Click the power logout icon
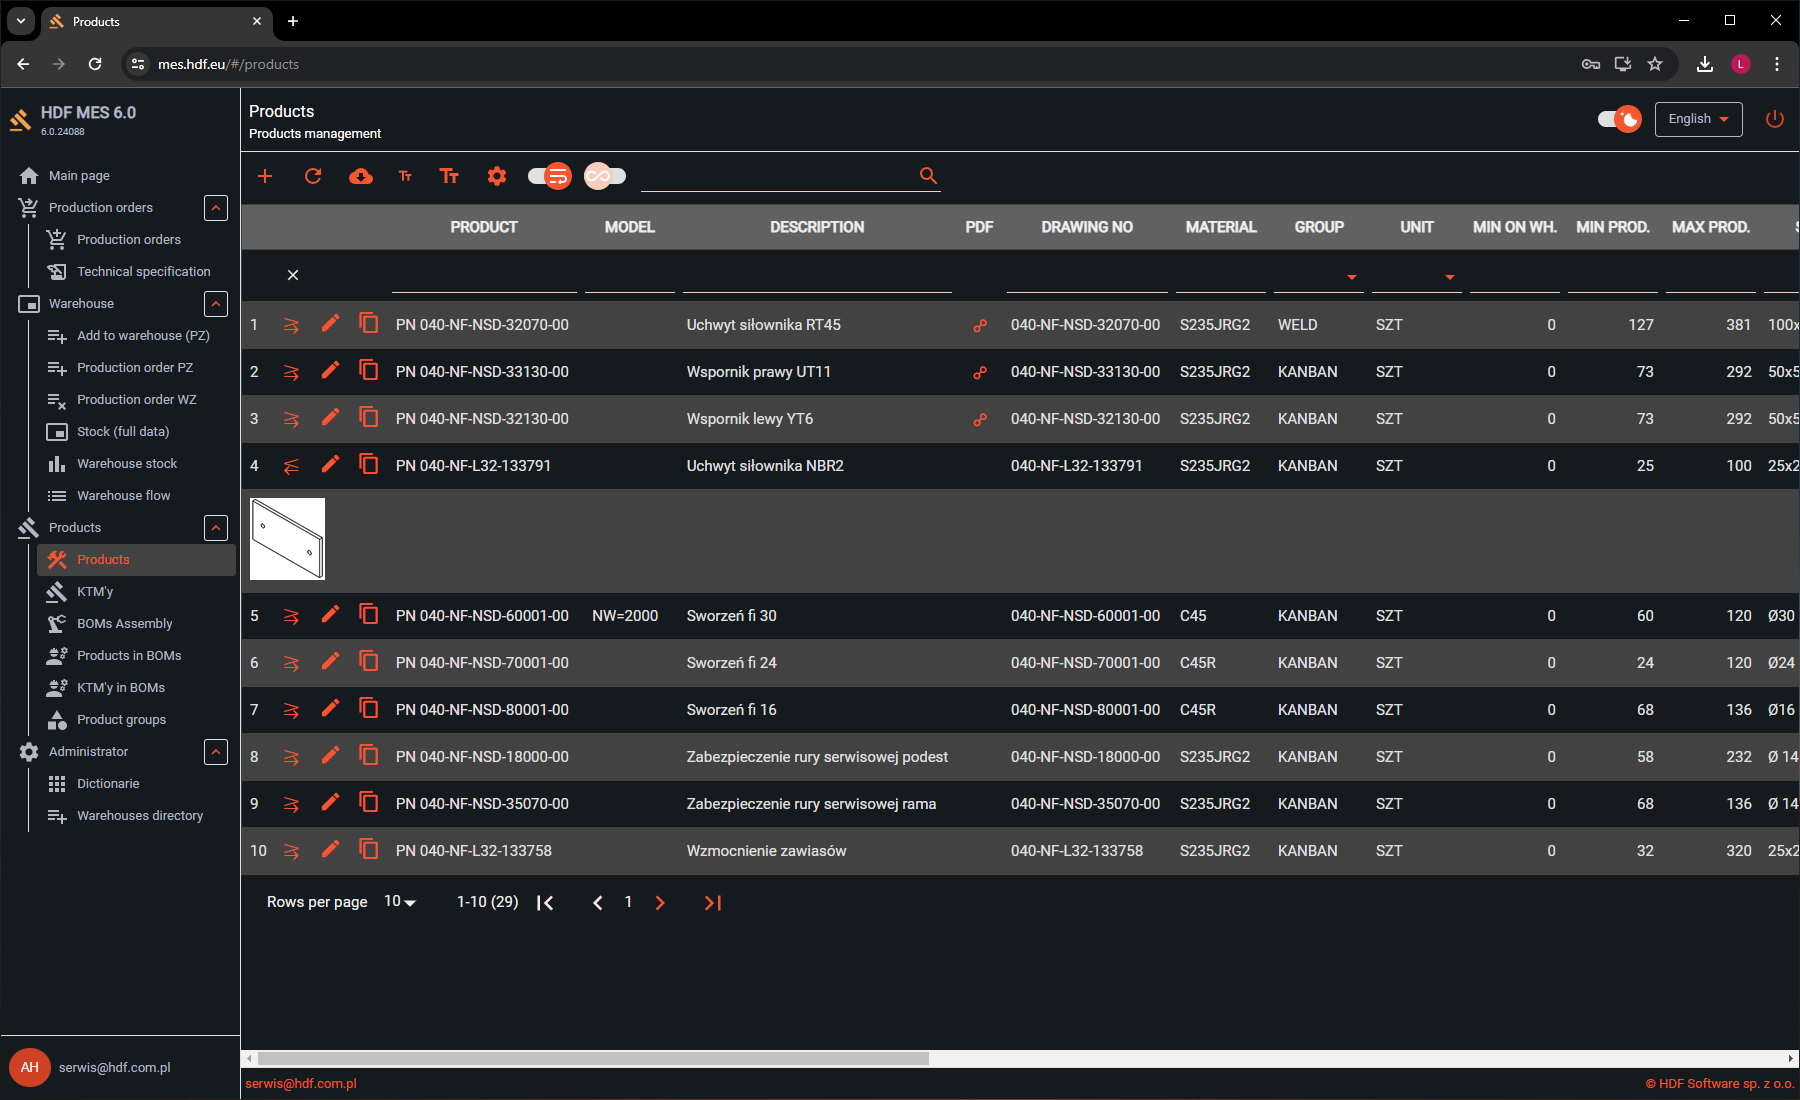The height and width of the screenshot is (1100, 1800). [x=1775, y=119]
